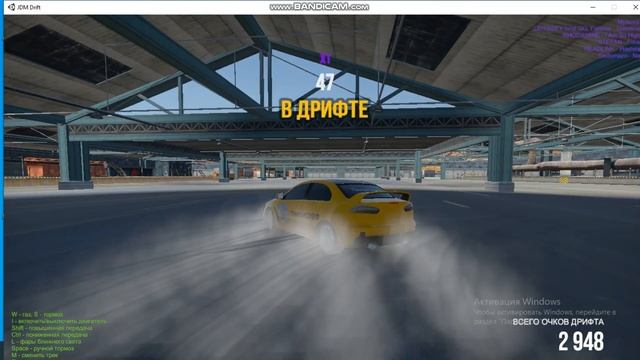Click the 'Shift - повышенная передача' hint

click(x=52, y=328)
